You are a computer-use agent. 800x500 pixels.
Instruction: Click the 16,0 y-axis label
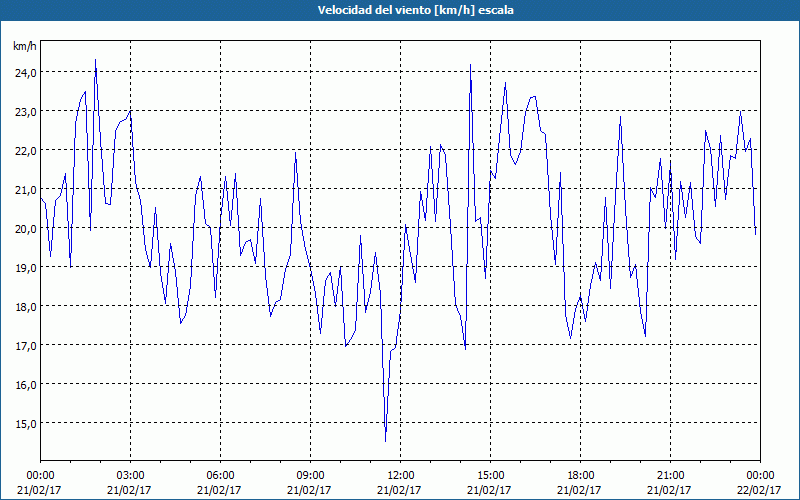(25, 384)
